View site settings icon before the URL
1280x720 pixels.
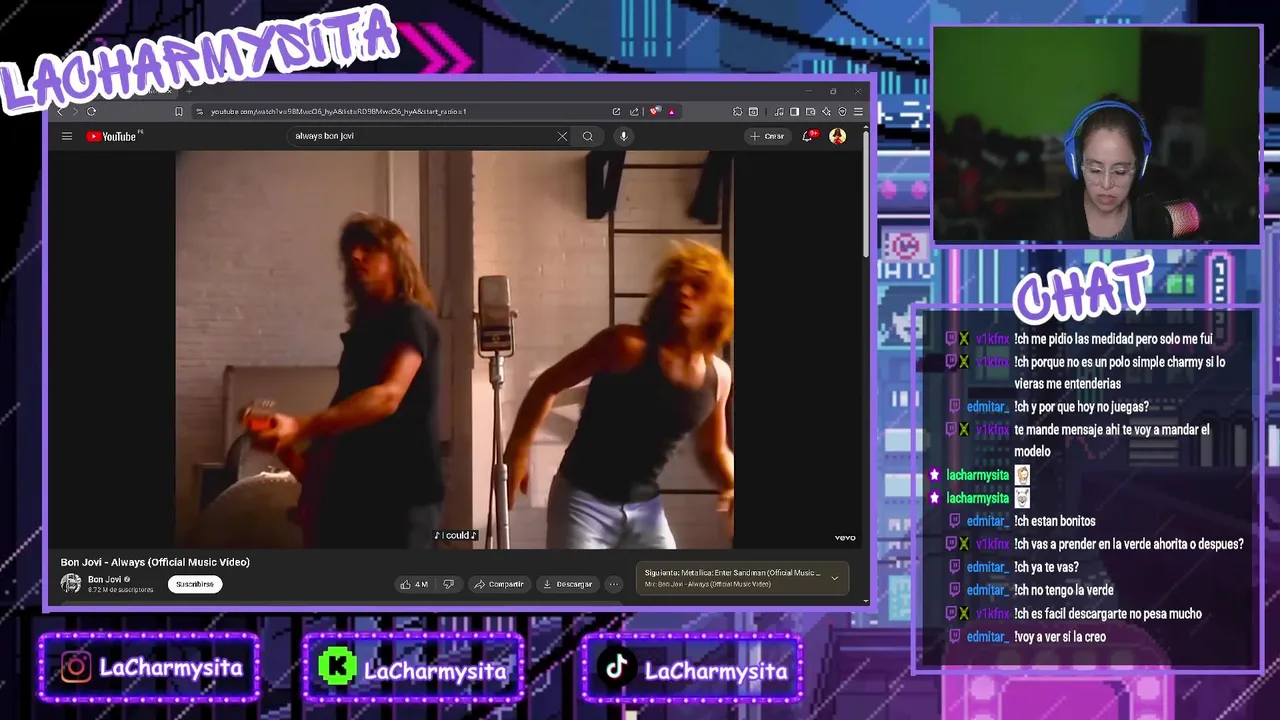pos(199,111)
